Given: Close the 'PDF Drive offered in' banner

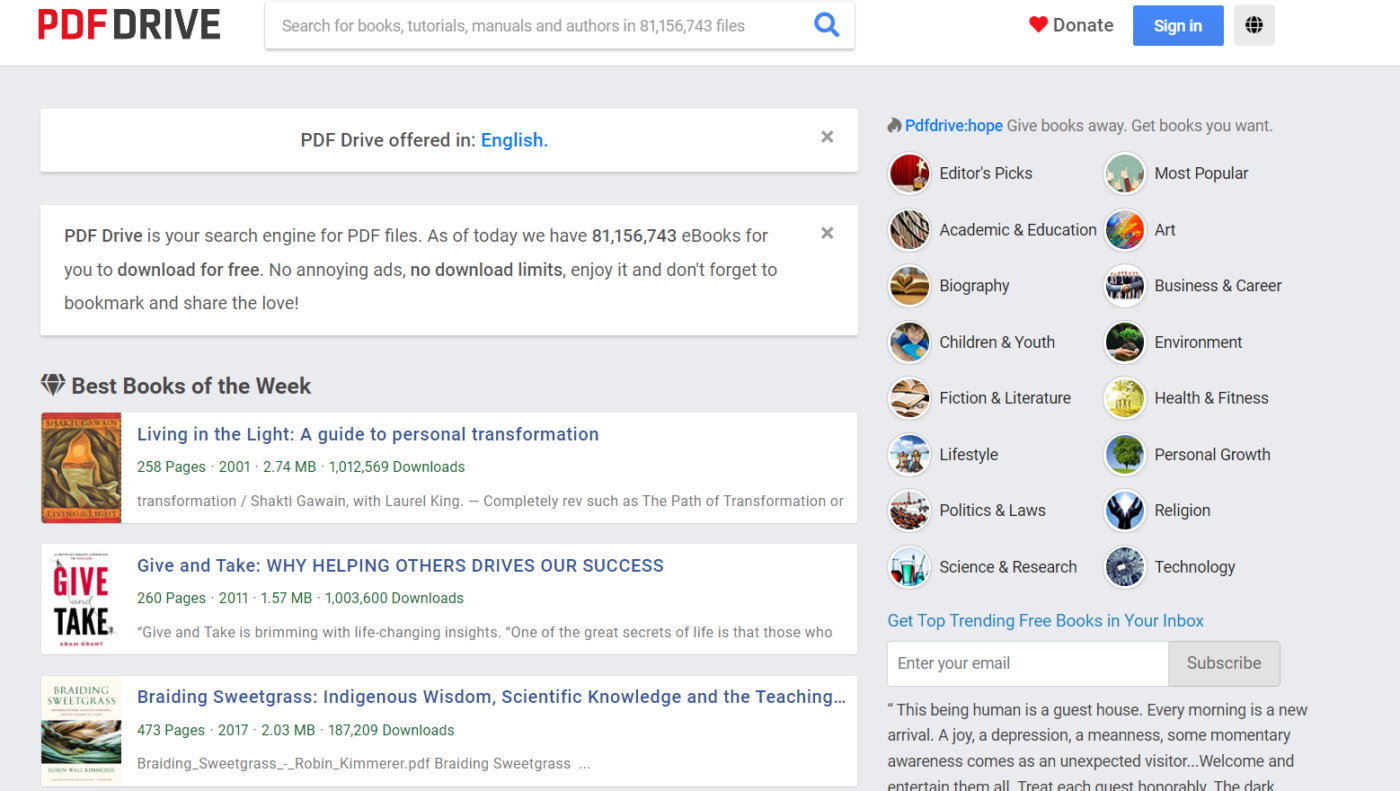Looking at the screenshot, I should coord(827,137).
